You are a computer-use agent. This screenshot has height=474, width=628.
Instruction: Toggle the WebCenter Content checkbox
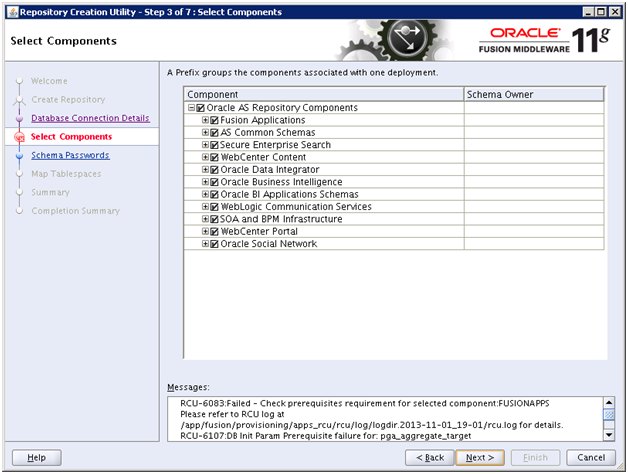214,157
